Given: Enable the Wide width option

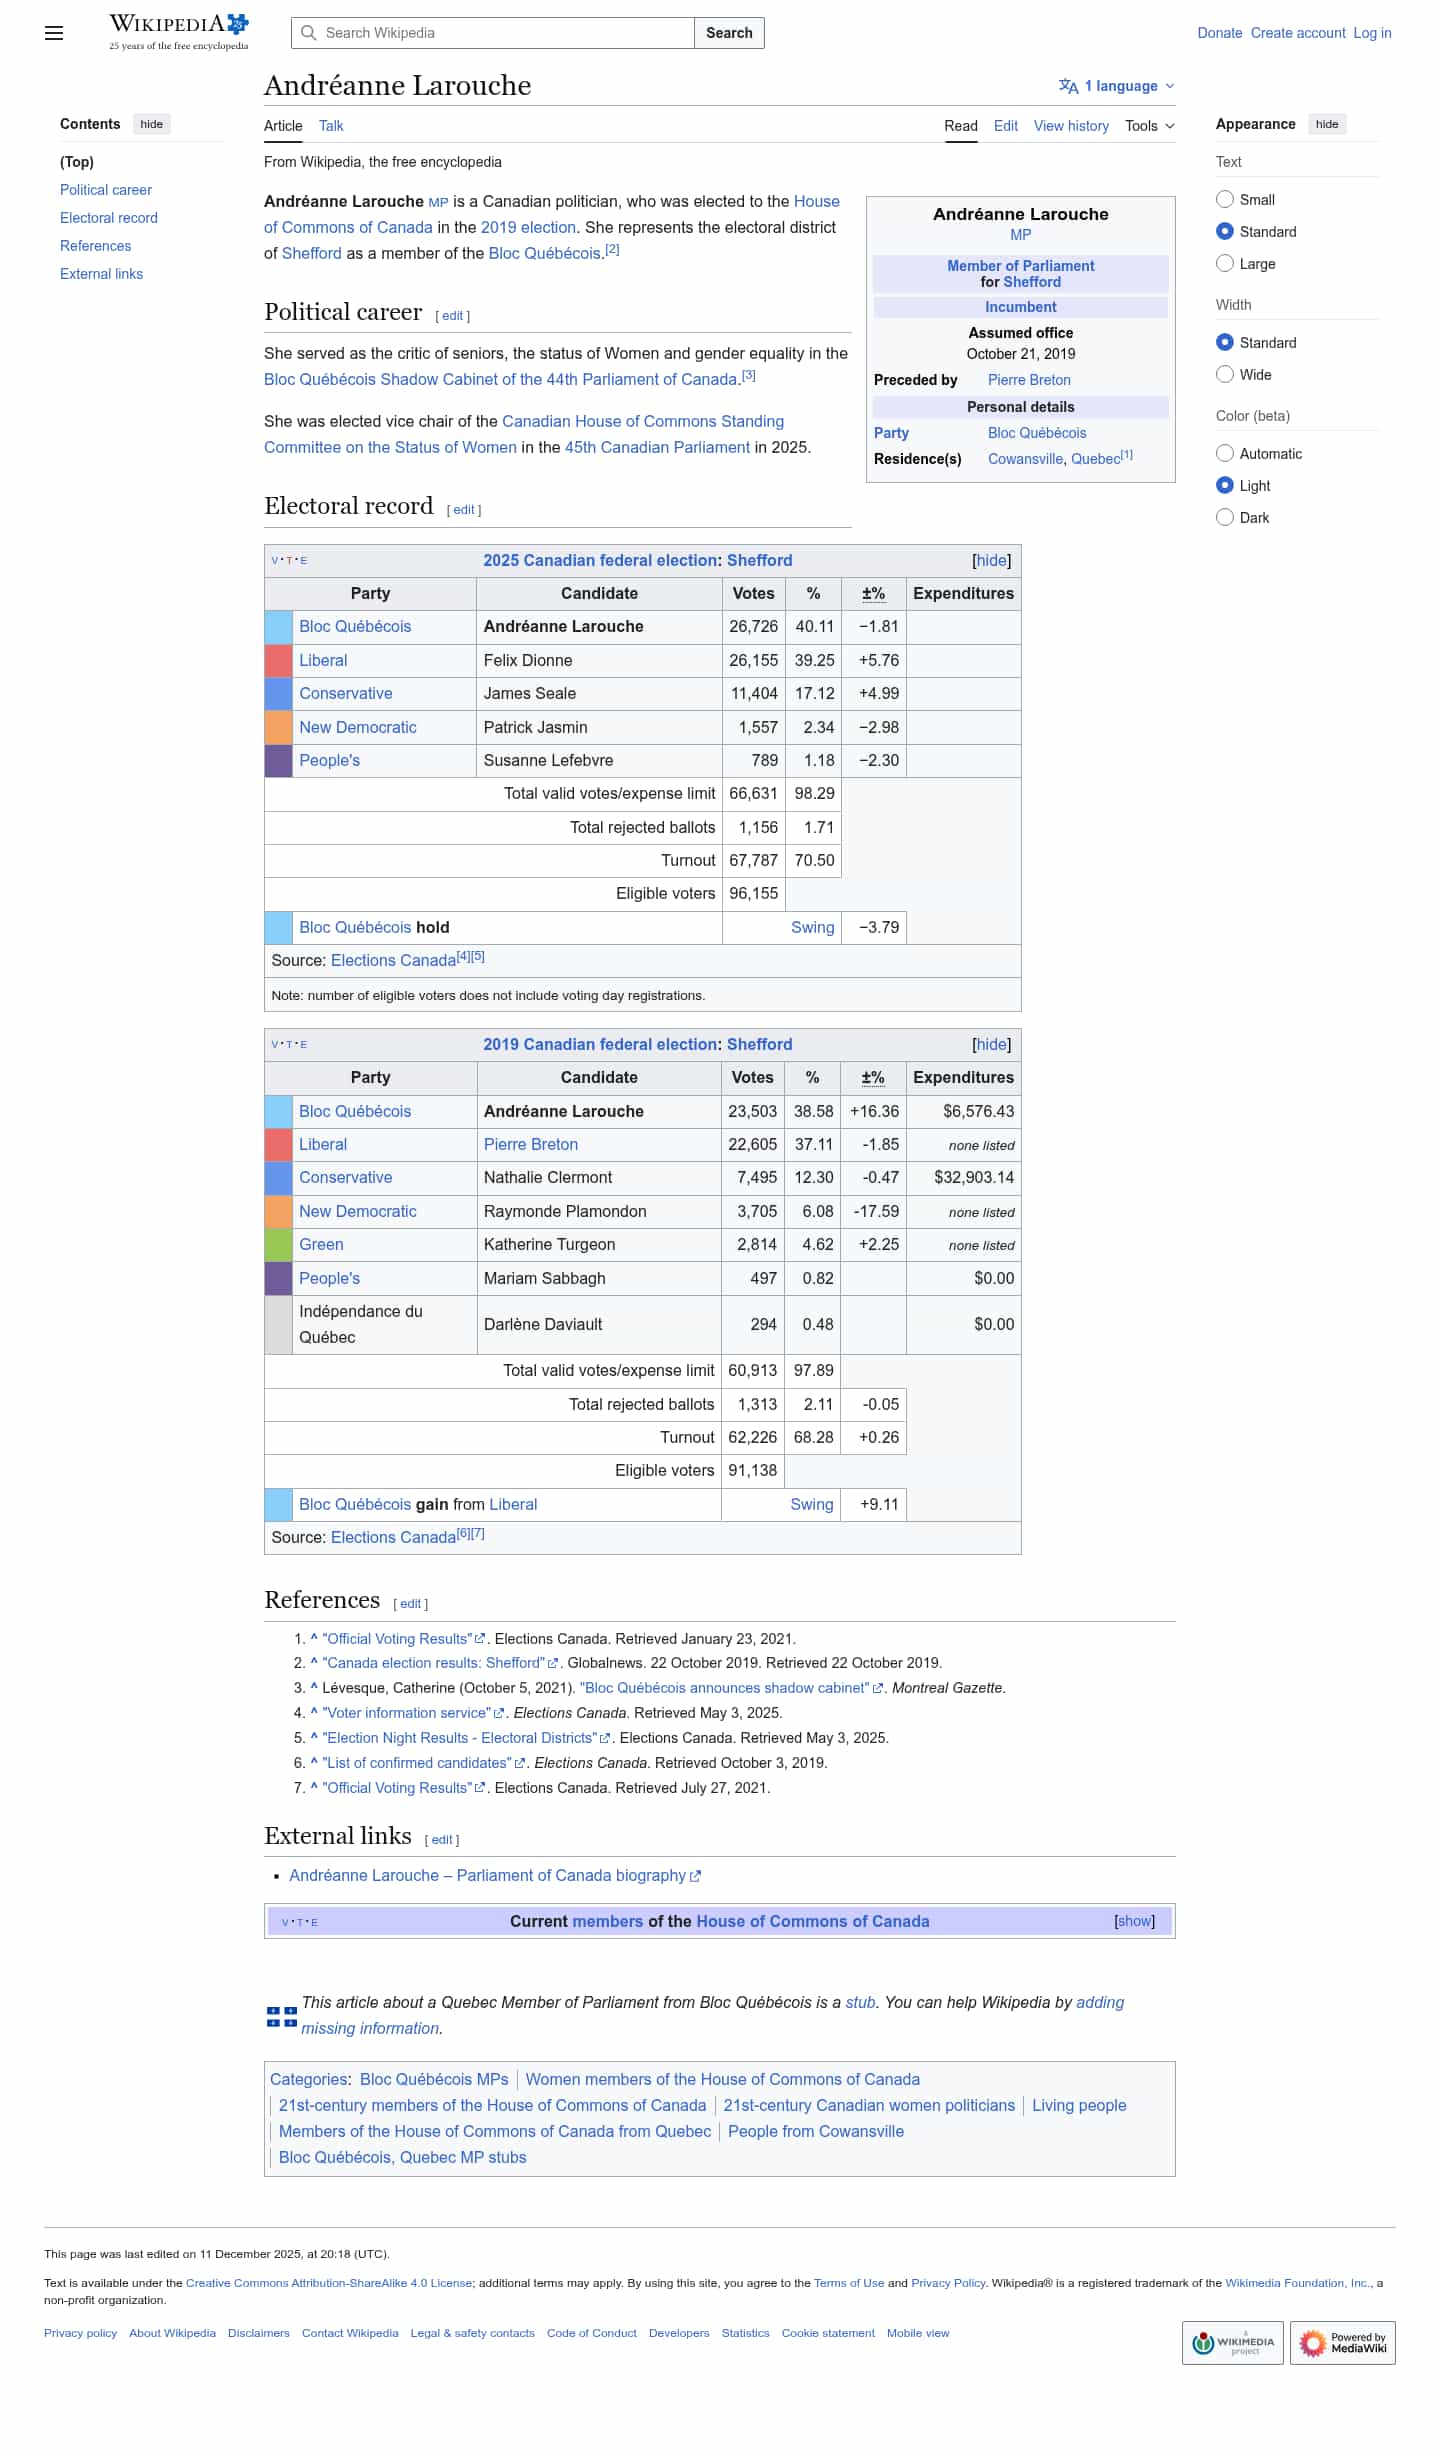Looking at the screenshot, I should (1225, 374).
